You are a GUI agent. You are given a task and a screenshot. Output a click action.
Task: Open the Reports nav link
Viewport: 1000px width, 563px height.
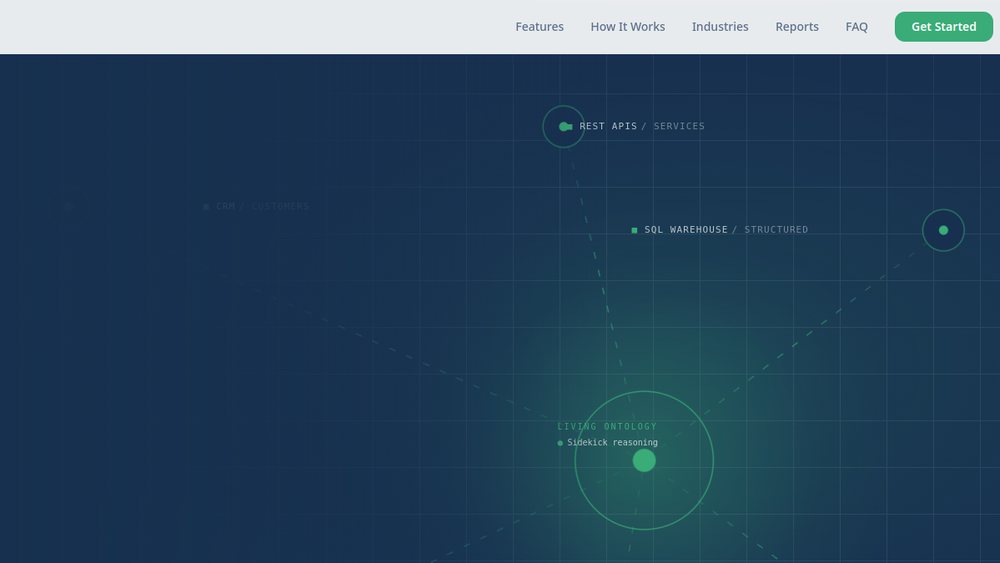pyautogui.click(x=797, y=27)
